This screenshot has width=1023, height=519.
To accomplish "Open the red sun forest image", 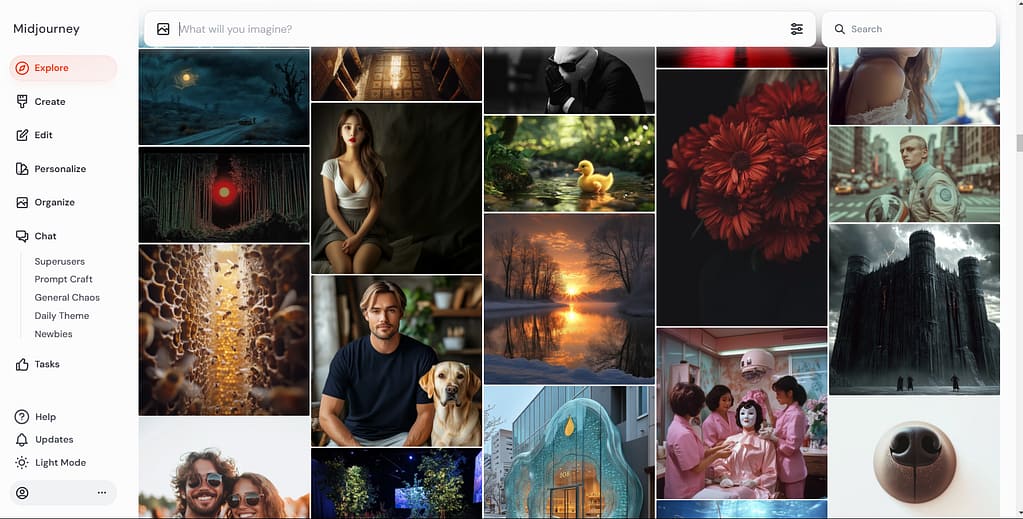I will point(224,195).
